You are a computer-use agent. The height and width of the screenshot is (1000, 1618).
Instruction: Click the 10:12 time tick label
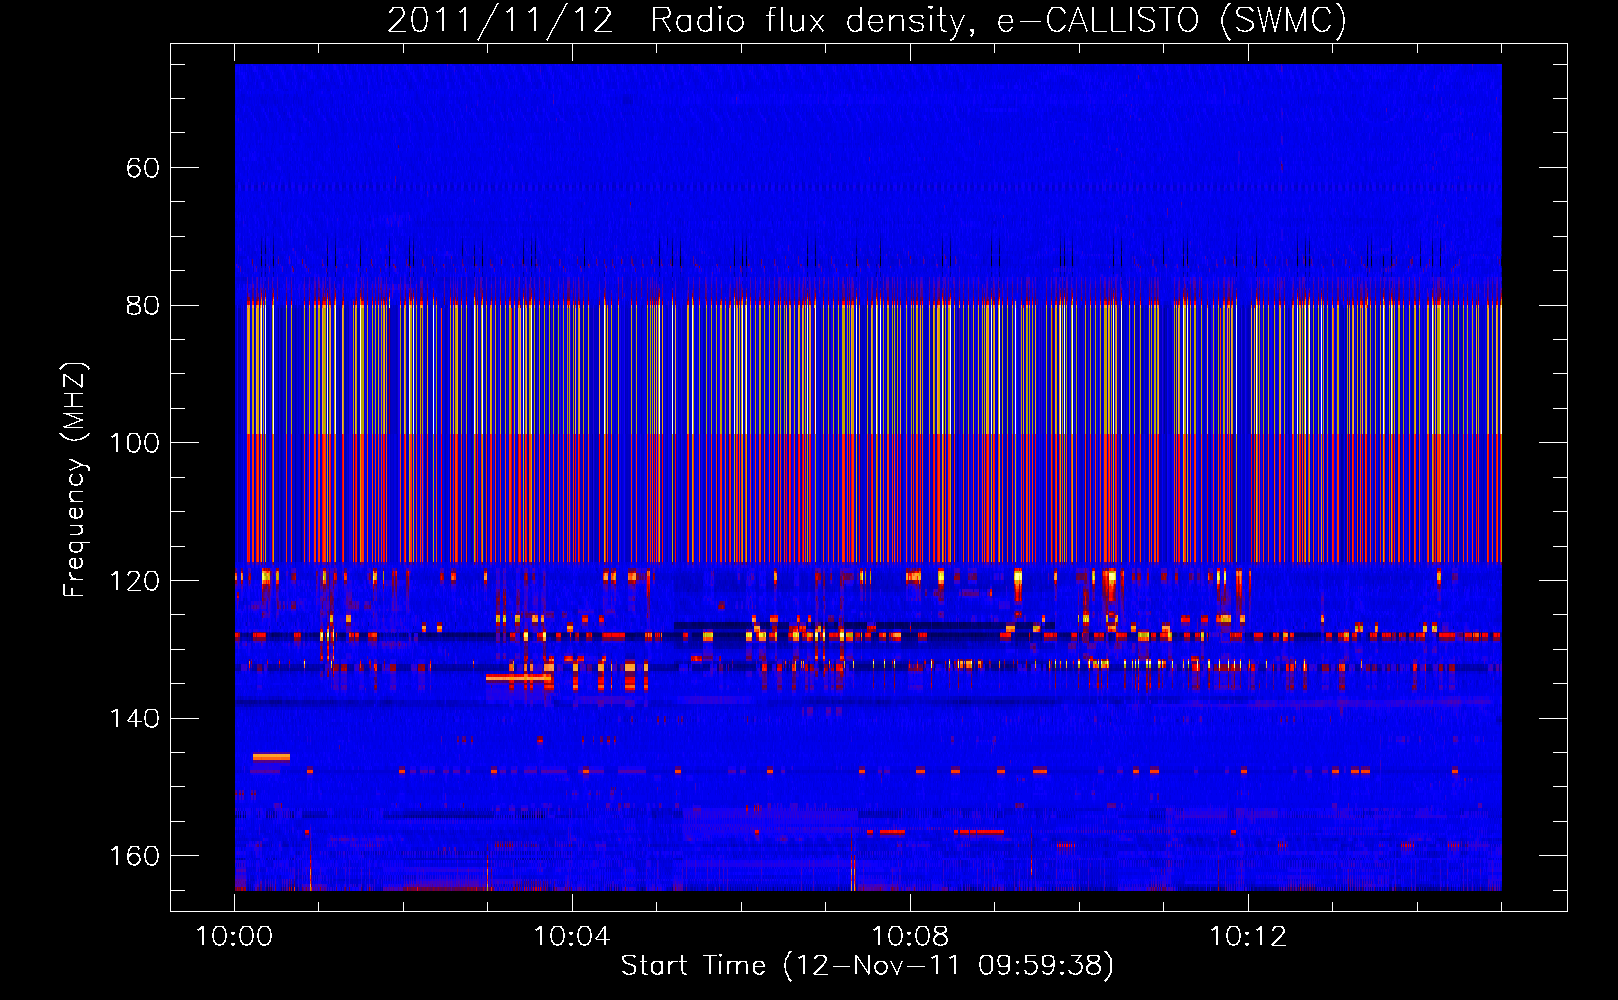click(1248, 937)
